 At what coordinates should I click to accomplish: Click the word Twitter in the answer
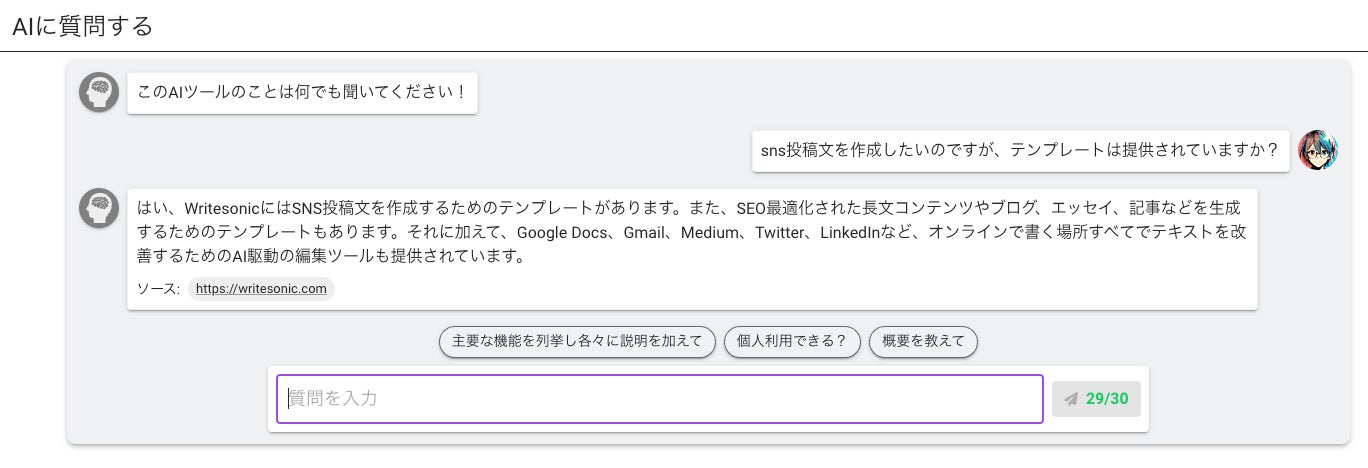pyautogui.click(x=781, y=233)
